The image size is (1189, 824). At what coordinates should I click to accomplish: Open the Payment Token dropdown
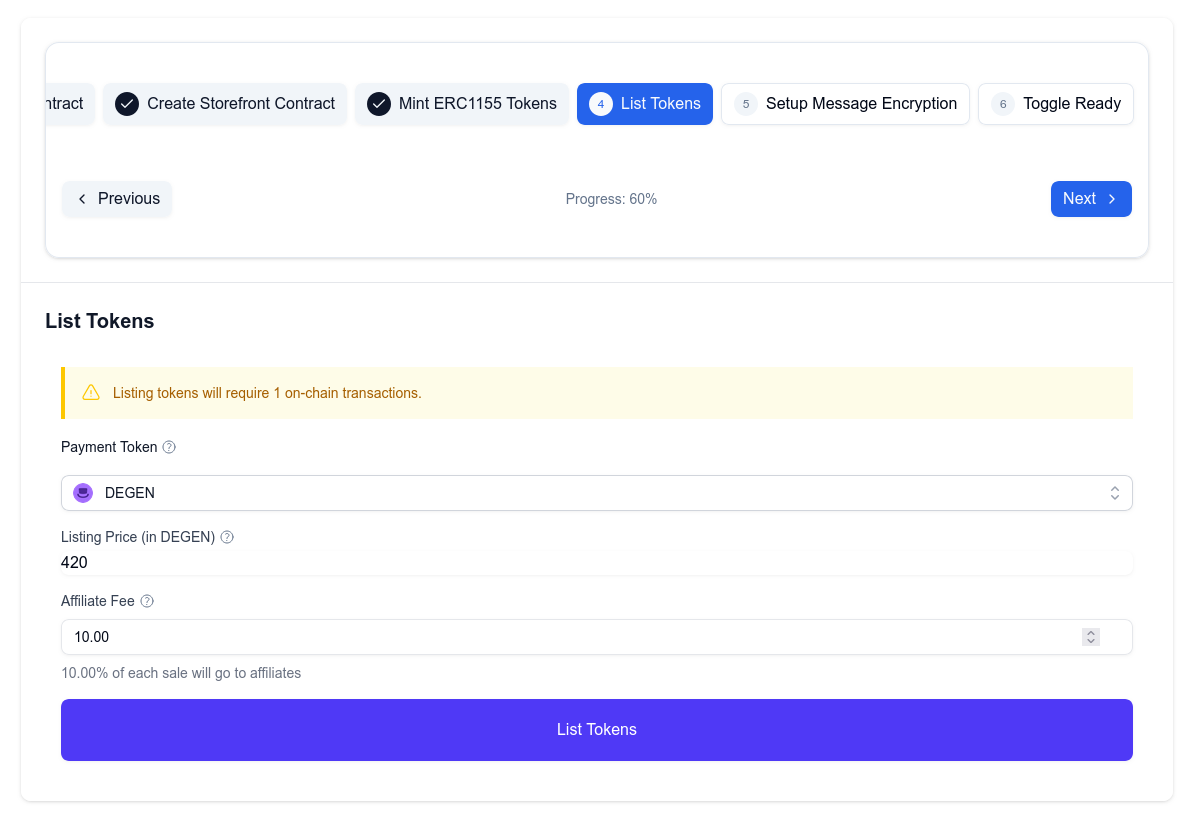pyautogui.click(x=1114, y=492)
